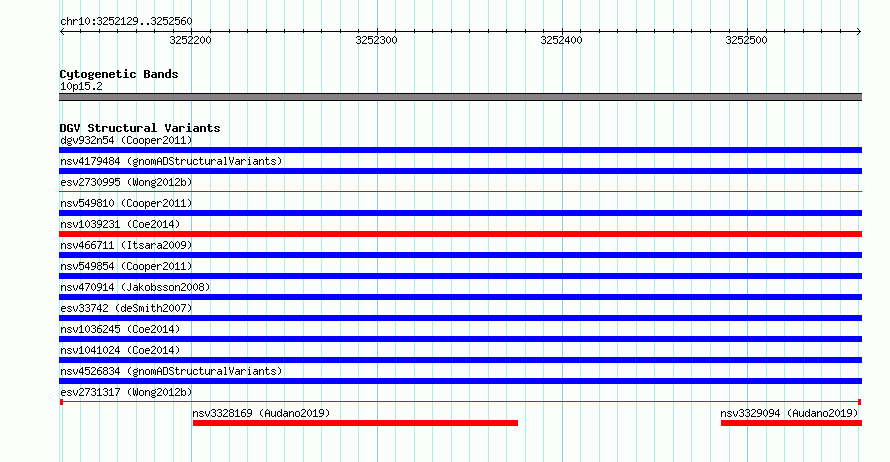
Task: Click blue bar under nsv1041024
Action: point(460,360)
